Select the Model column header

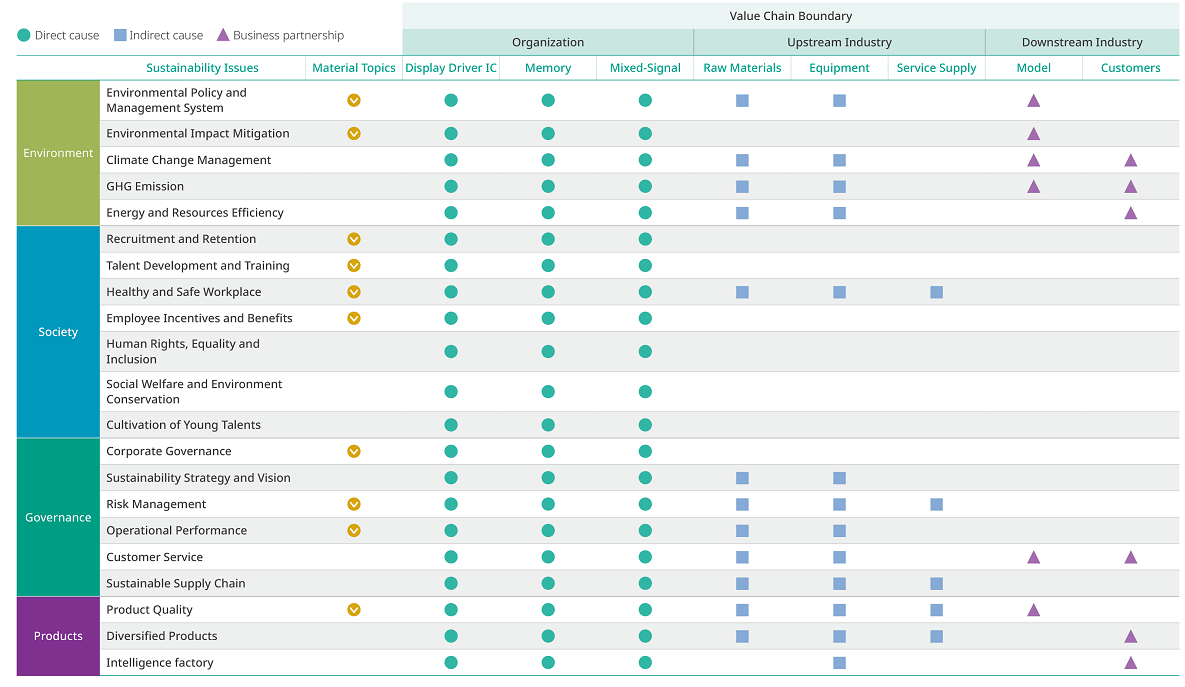pos(1034,68)
